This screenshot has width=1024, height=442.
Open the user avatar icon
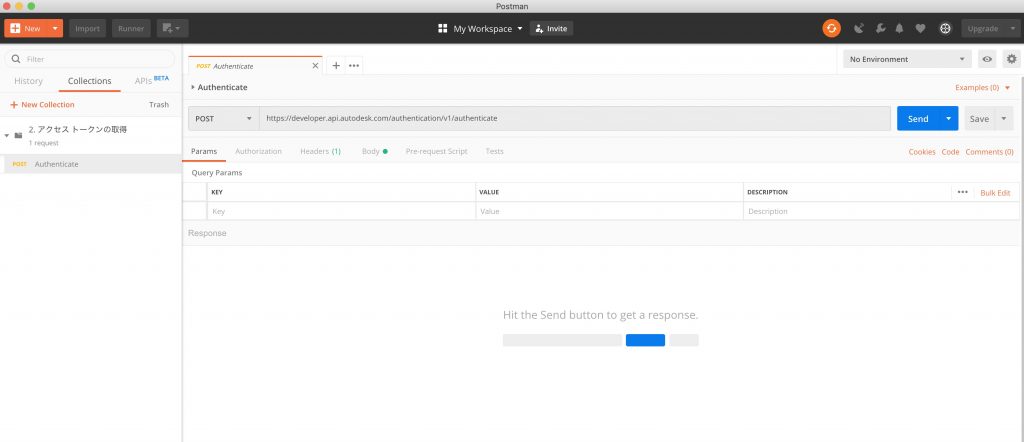[x=945, y=28]
